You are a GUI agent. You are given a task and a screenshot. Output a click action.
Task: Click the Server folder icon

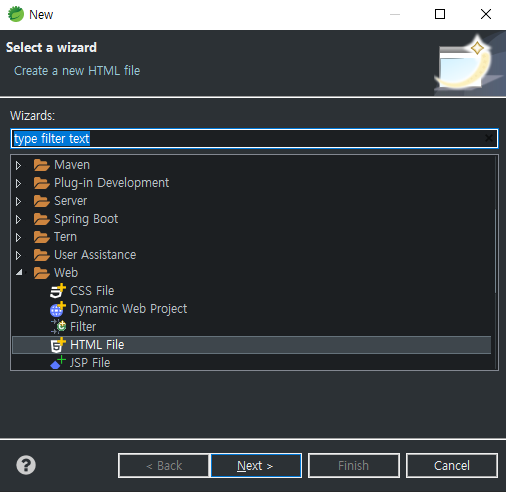click(42, 201)
